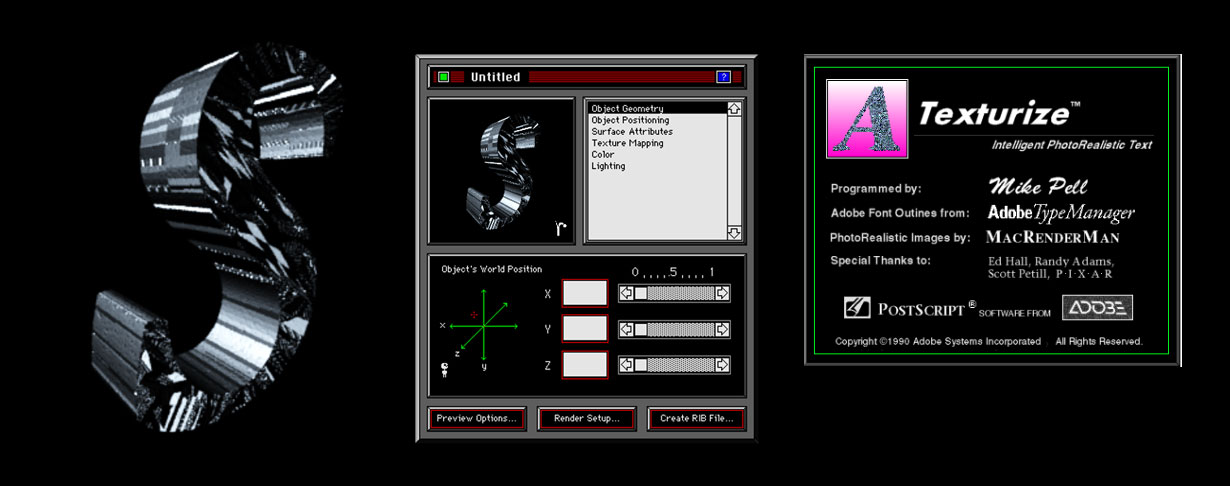Open Preview Options dialog
This screenshot has width=1230, height=486.
[x=477, y=419]
